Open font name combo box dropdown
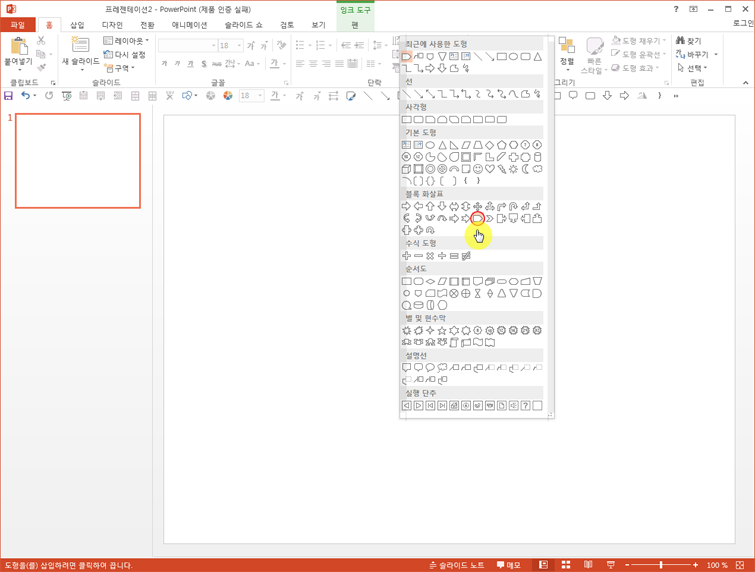Viewport: 755px width, 572px height. pos(213,46)
